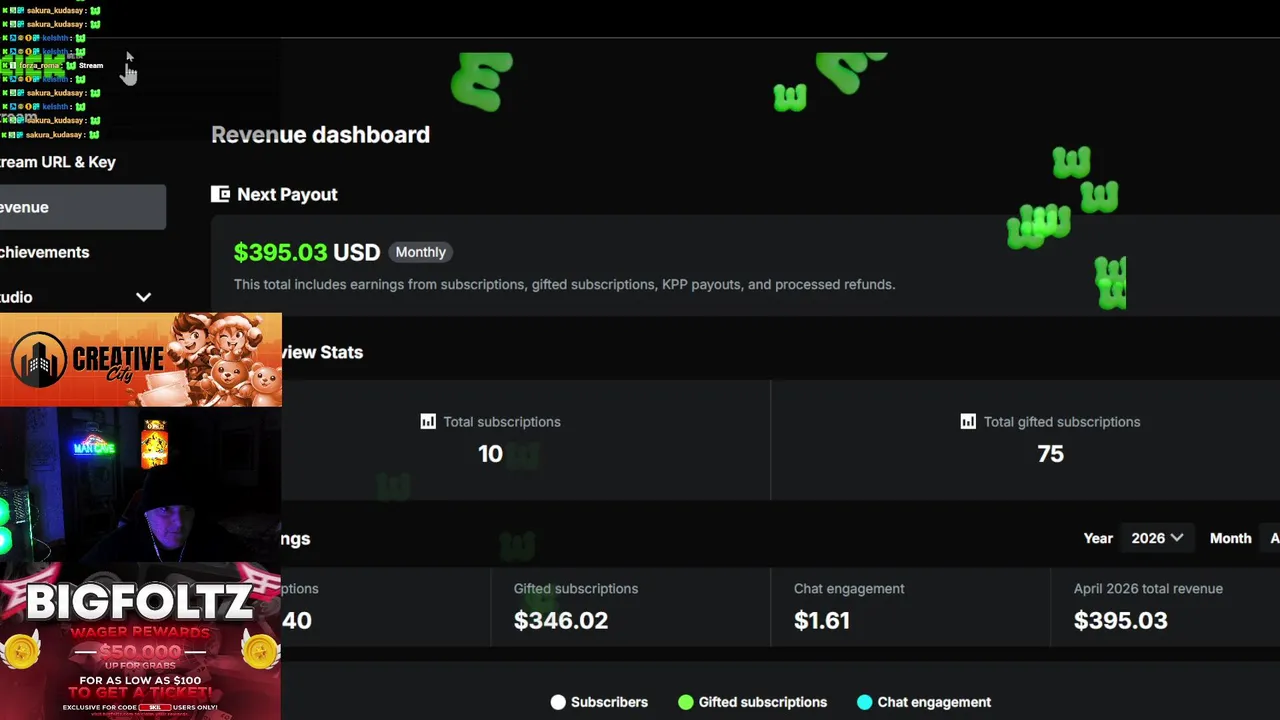
Task: Open the Year 2026 dropdown
Action: (x=1157, y=538)
